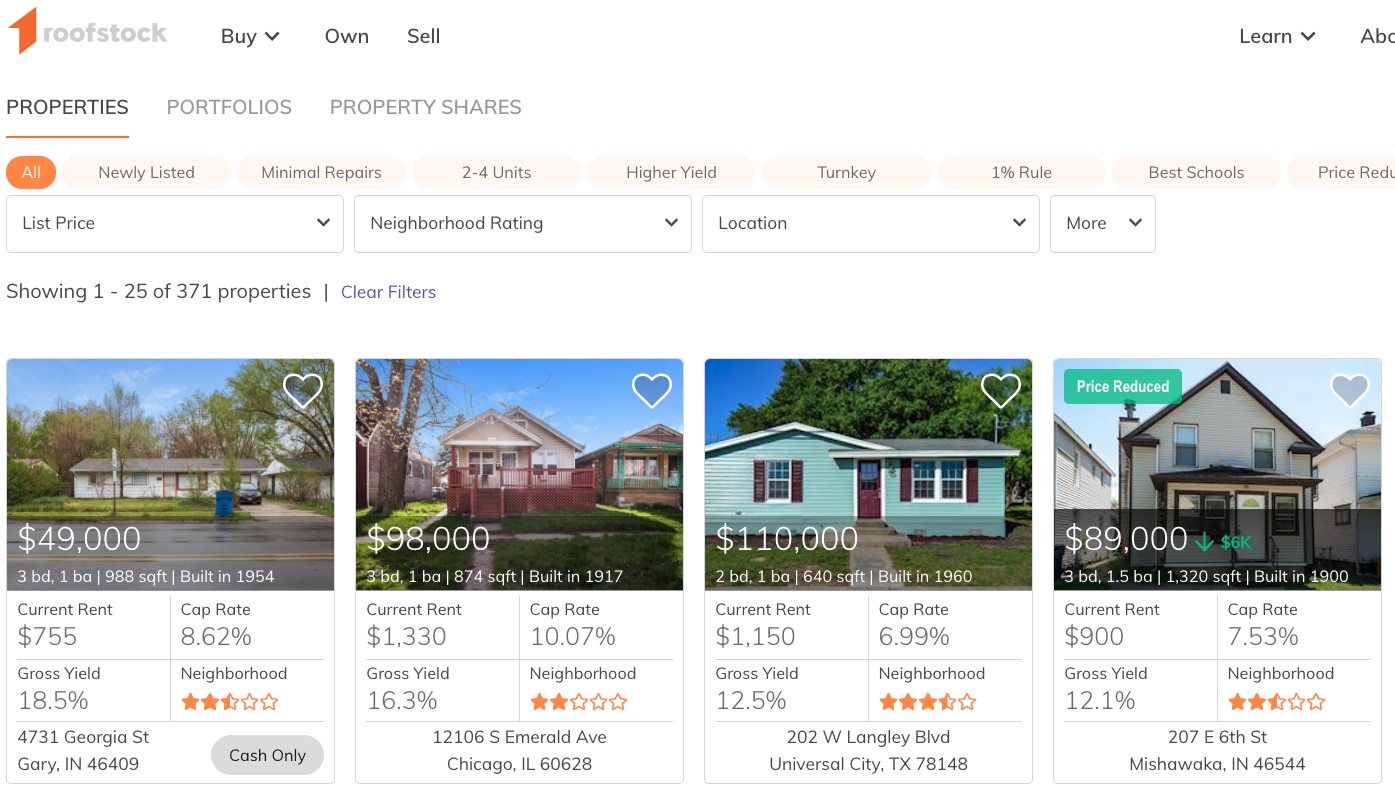Favorite the 12106 S Emerald Ave heart

[x=651, y=390]
